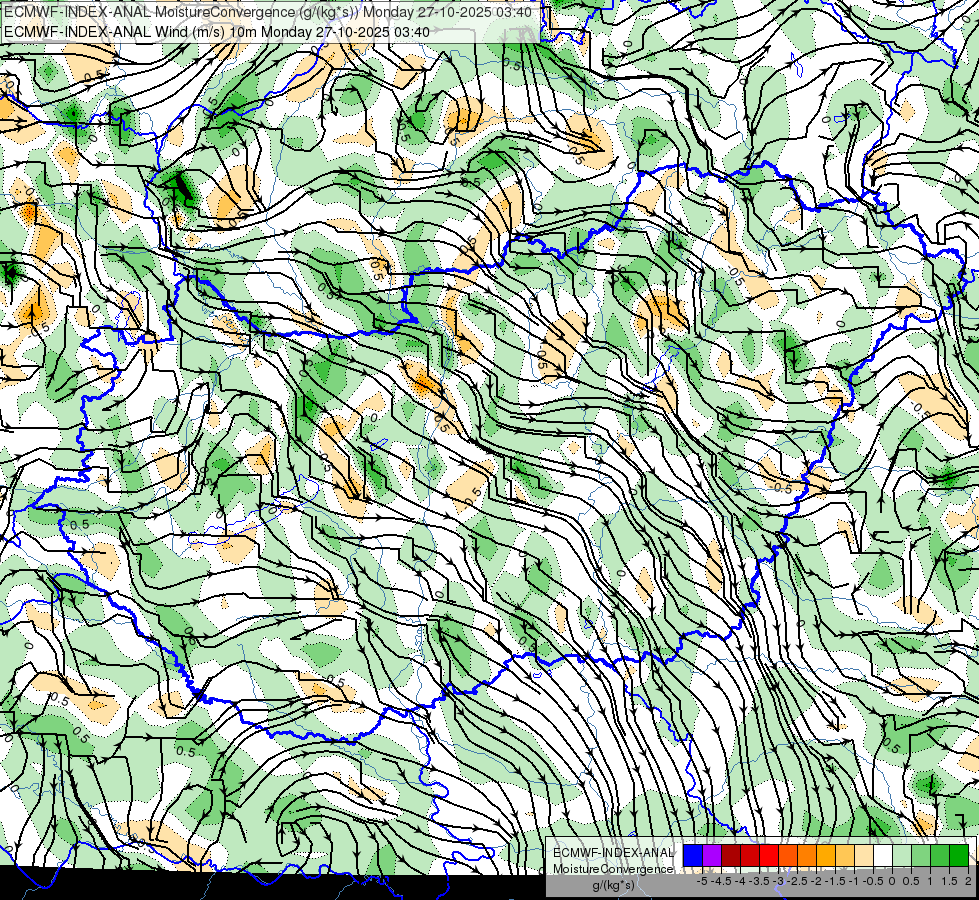Click the orange swatch ending at -2
Screen dimensions: 979x900
(x=807, y=855)
